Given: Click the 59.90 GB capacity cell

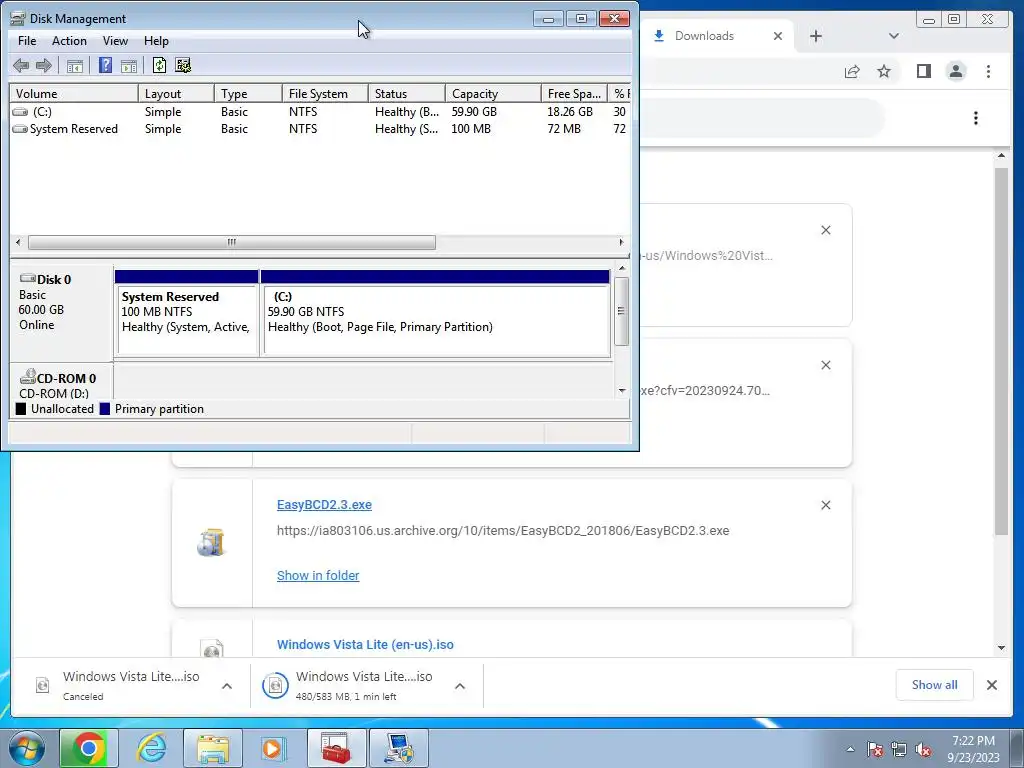Looking at the screenshot, I should coord(474,112).
